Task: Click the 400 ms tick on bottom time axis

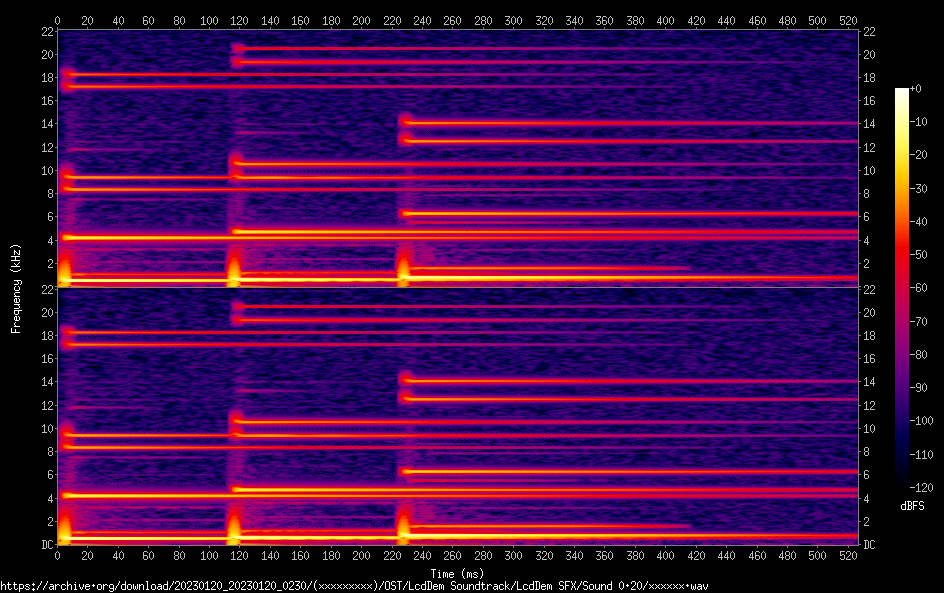Action: tap(665, 556)
